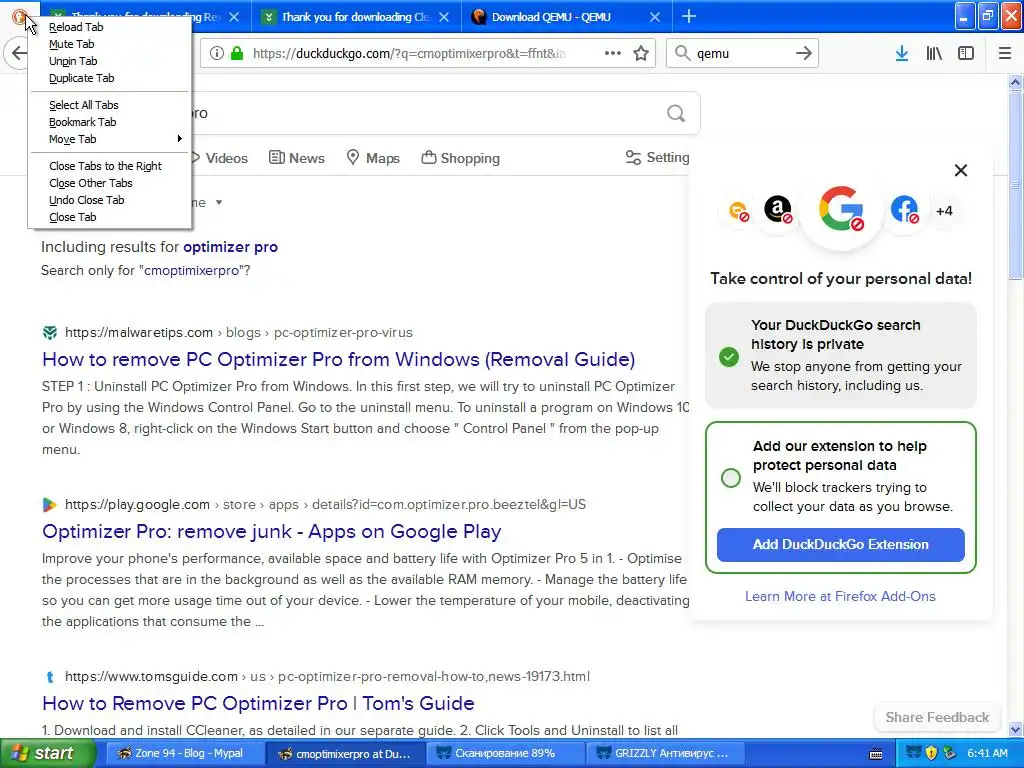Open GRIZZLY antivirus taskbar window
The height and width of the screenshot is (768, 1024).
click(x=665, y=754)
